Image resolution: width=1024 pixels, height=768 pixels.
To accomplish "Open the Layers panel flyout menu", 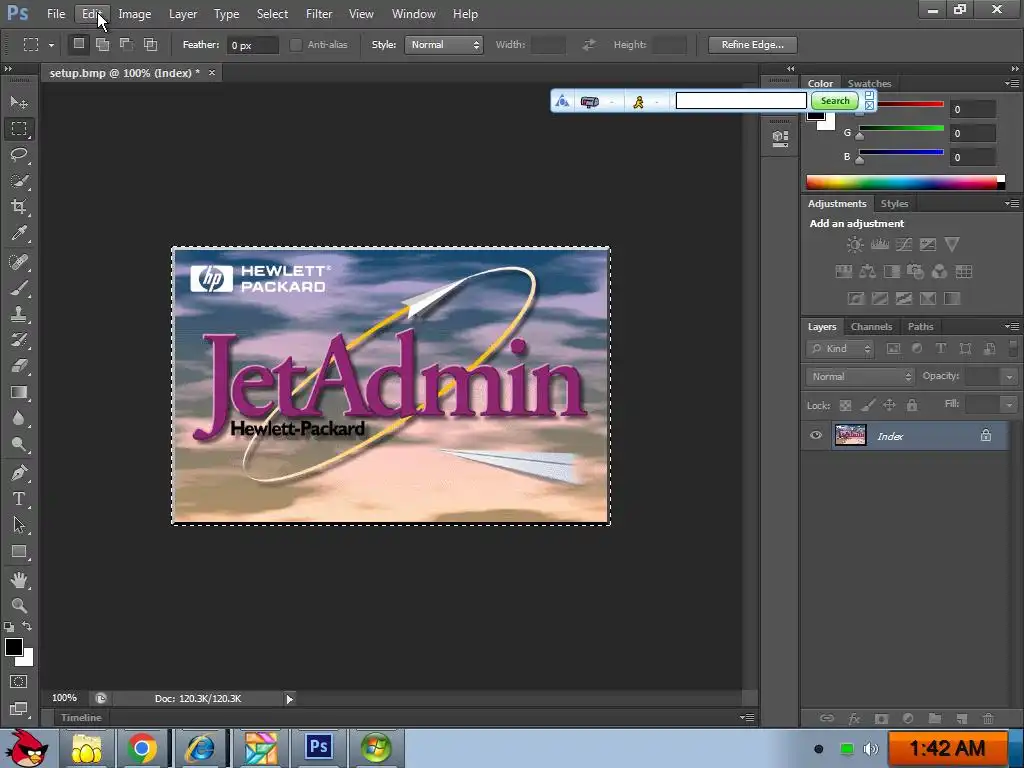I will pyautogui.click(x=1012, y=326).
